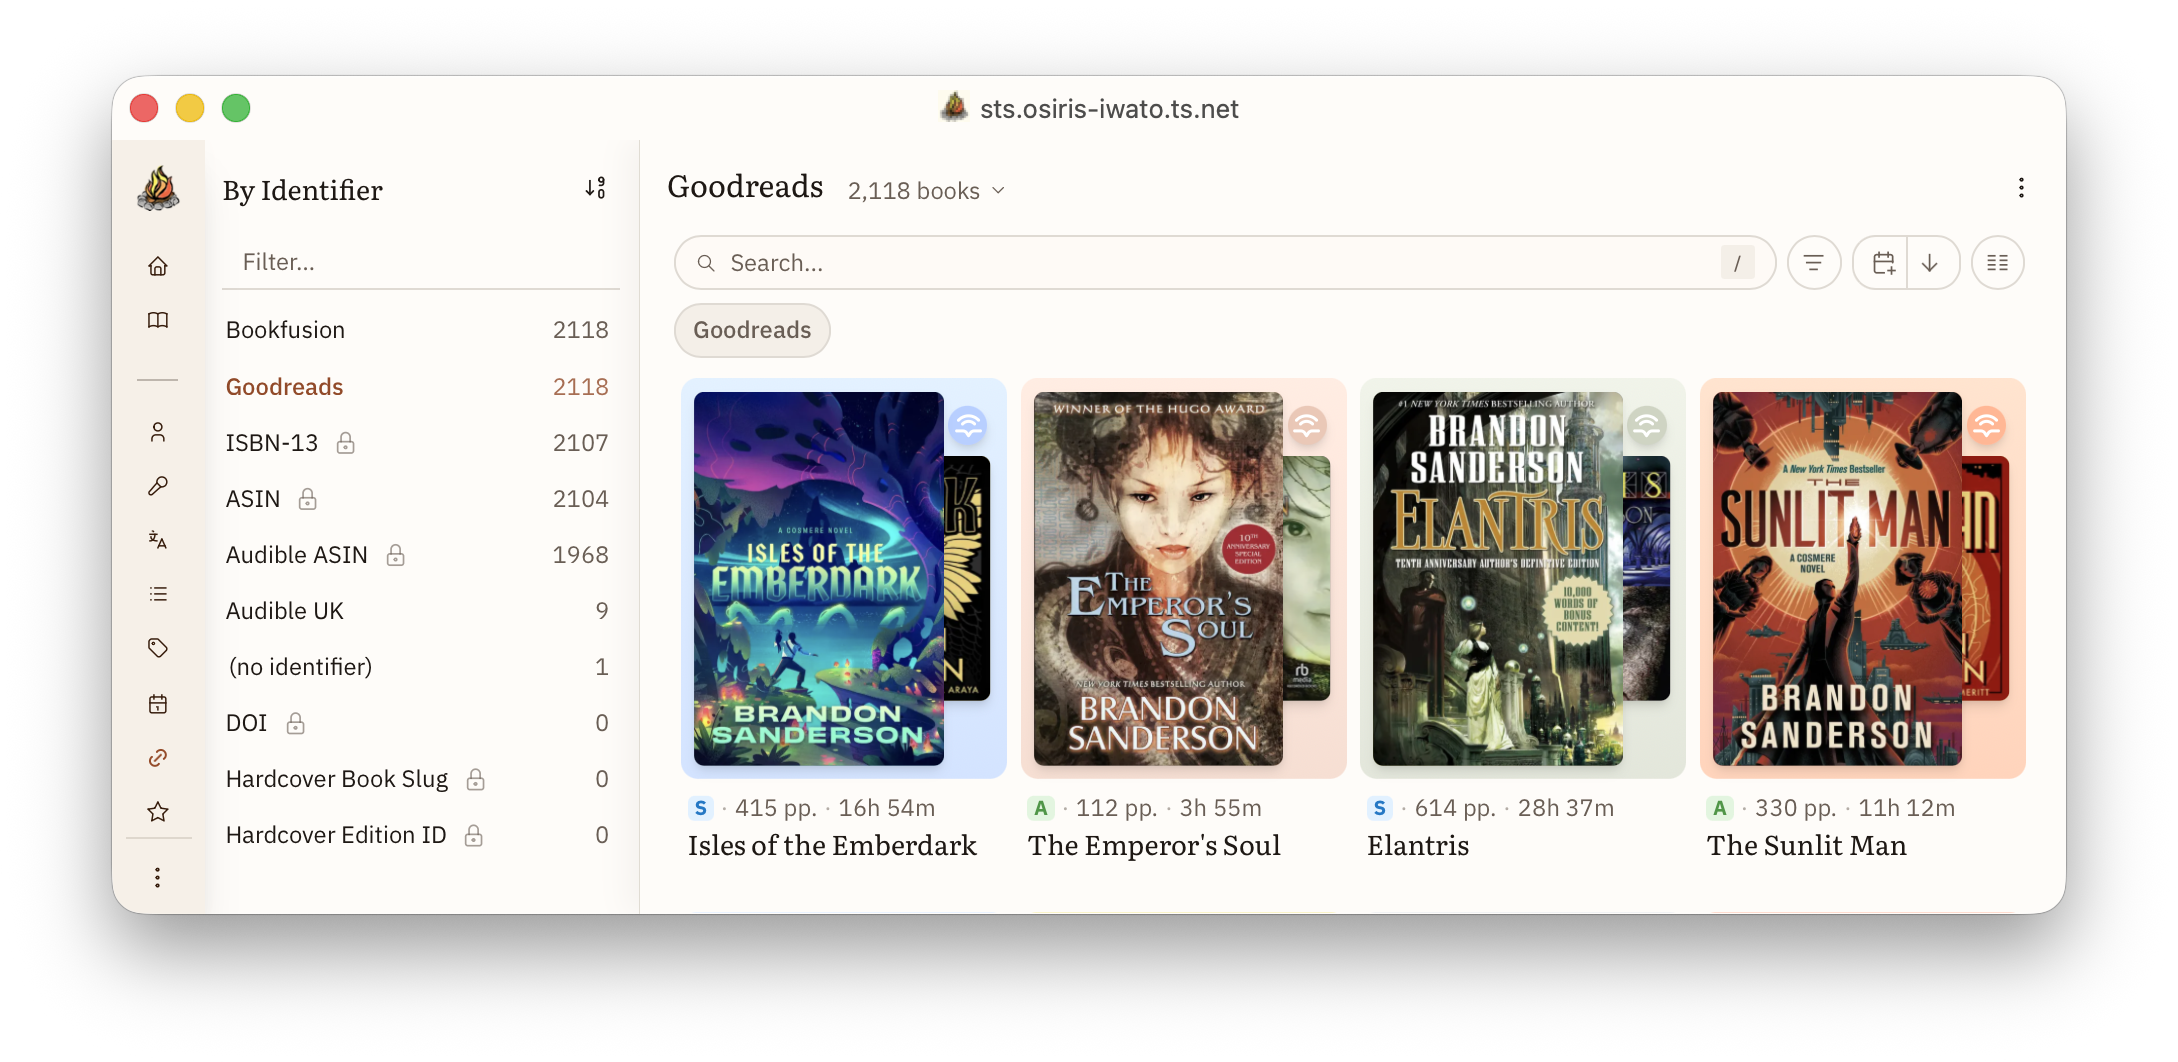Select Audible UK identifier row
The width and height of the screenshot is (2178, 1062).
coord(417,611)
